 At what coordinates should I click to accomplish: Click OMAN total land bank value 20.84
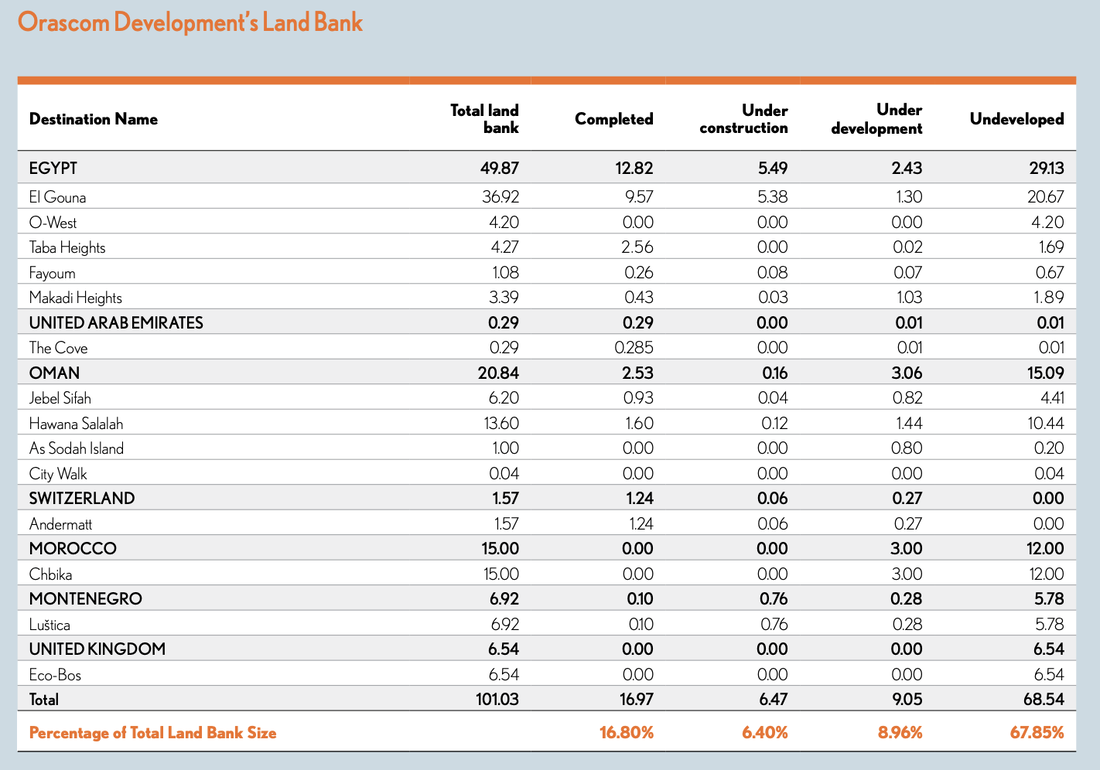499,373
